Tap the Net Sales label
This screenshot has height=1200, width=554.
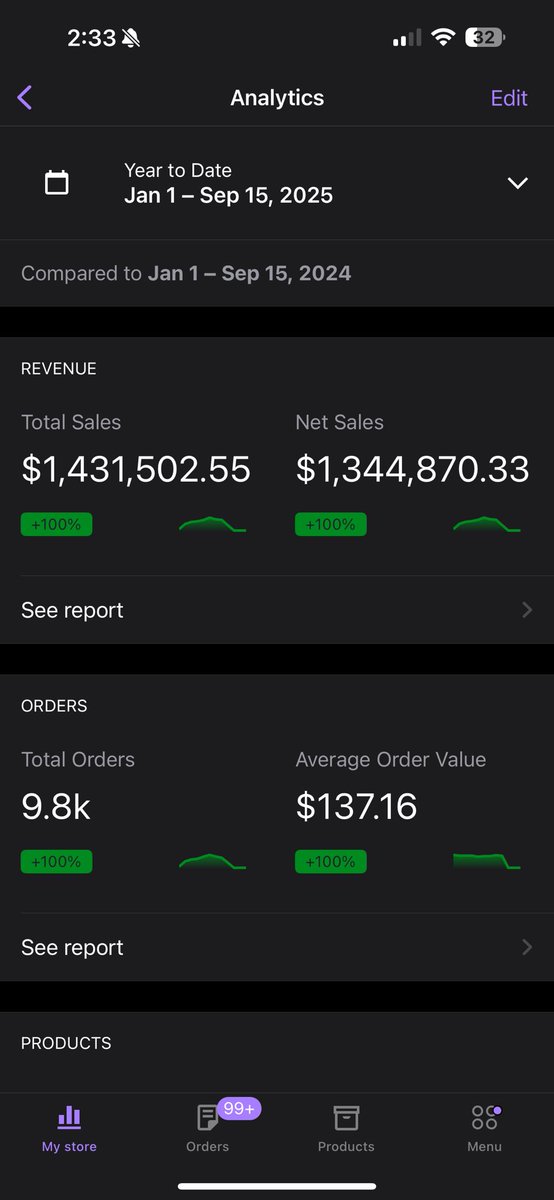coord(339,422)
